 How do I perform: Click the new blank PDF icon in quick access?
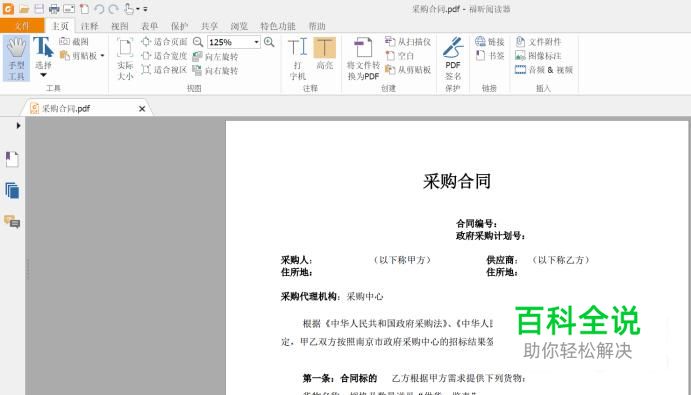point(84,9)
